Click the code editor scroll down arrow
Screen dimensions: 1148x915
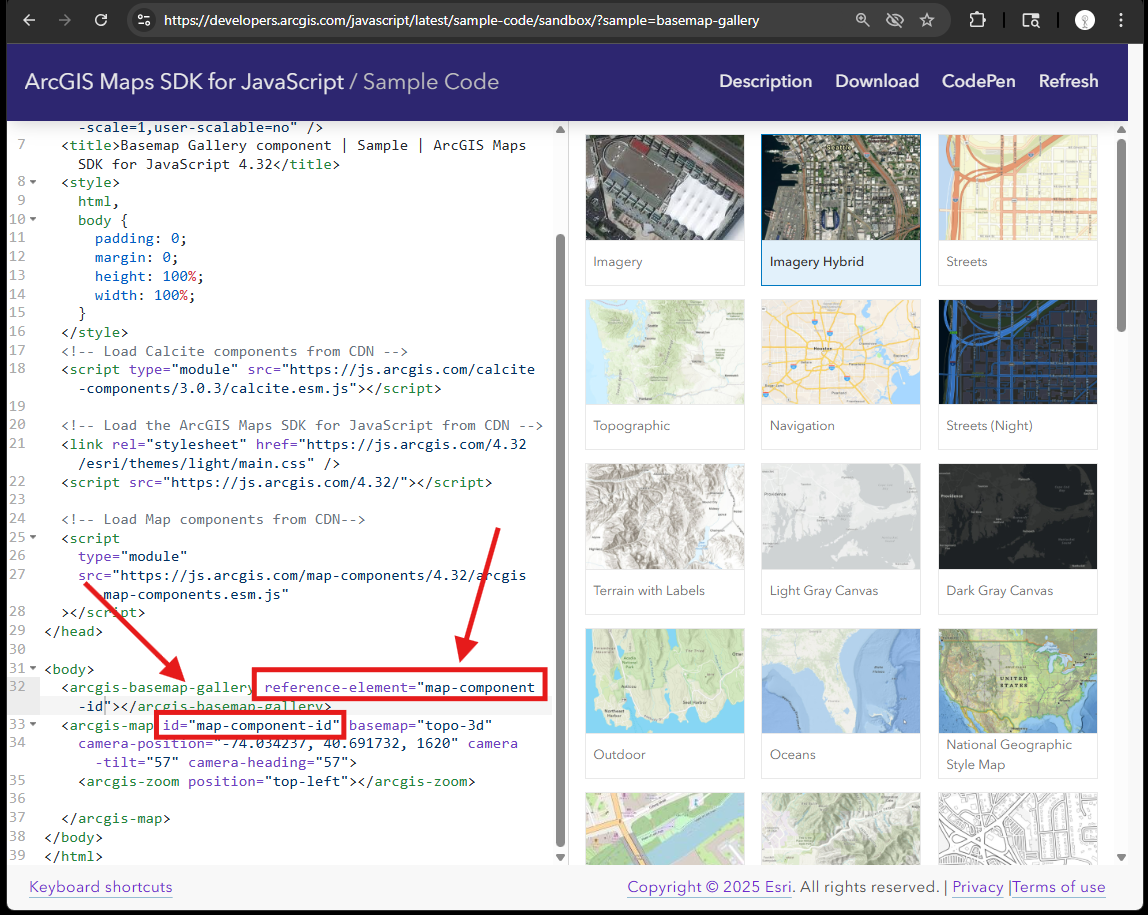pos(560,857)
